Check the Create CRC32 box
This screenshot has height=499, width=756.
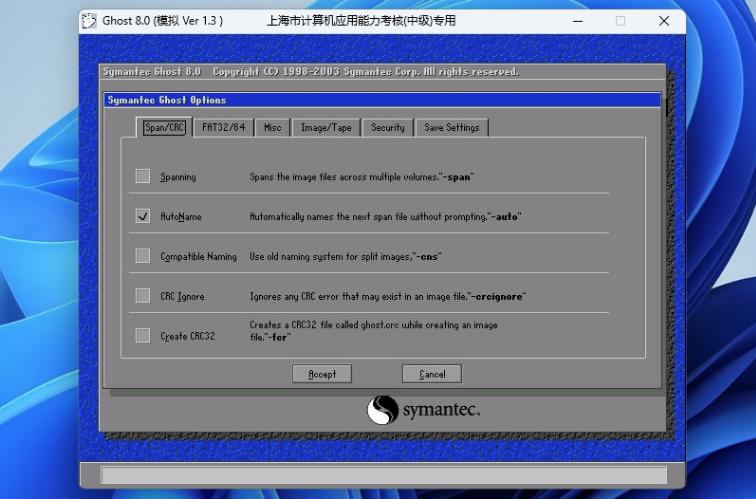(x=143, y=335)
